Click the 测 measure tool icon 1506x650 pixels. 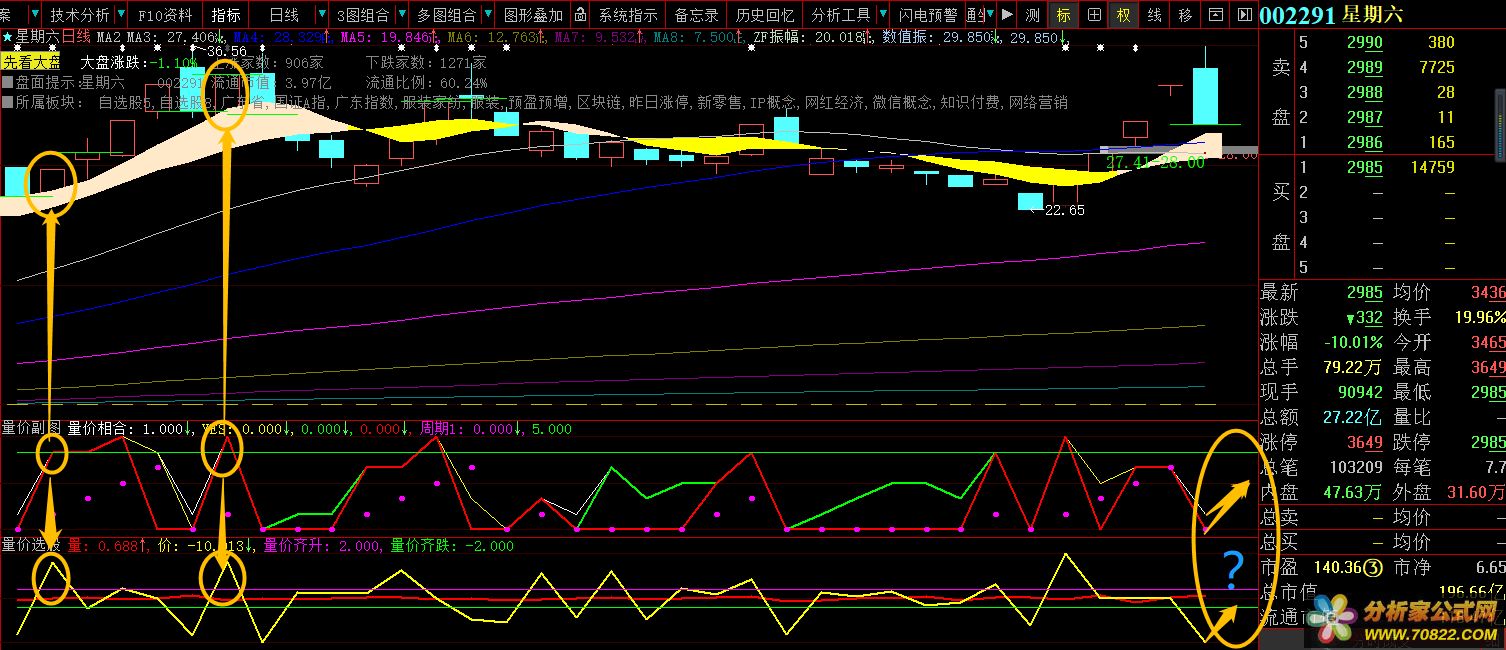coord(1033,15)
